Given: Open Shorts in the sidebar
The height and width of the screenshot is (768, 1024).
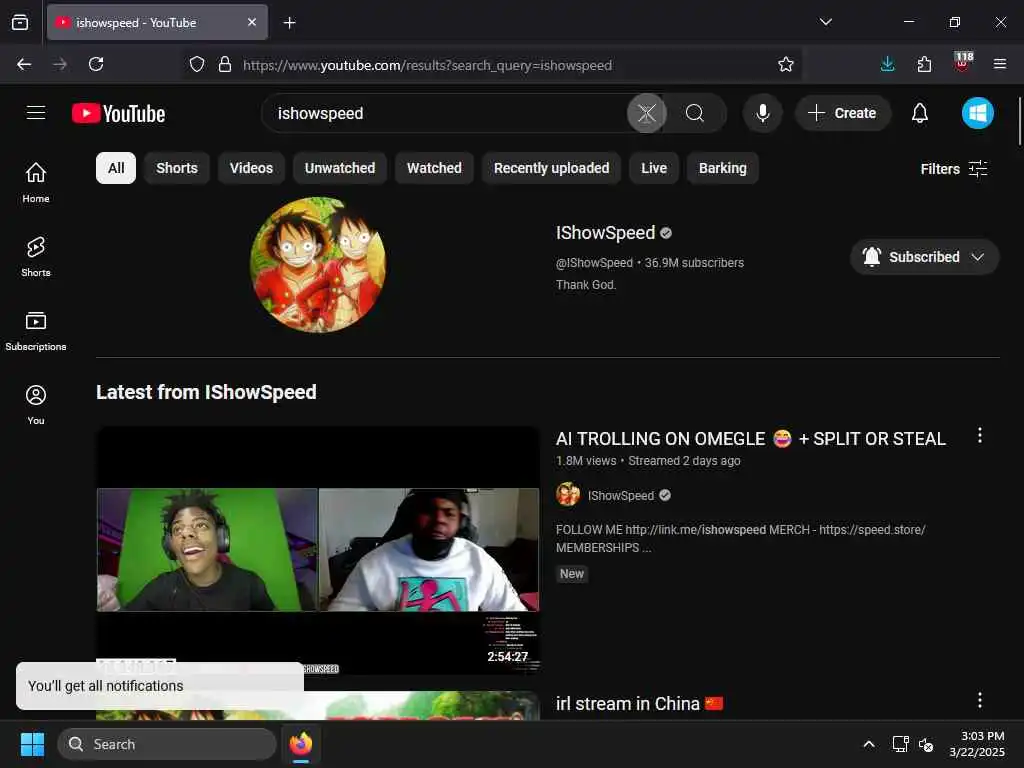Looking at the screenshot, I should (x=36, y=257).
